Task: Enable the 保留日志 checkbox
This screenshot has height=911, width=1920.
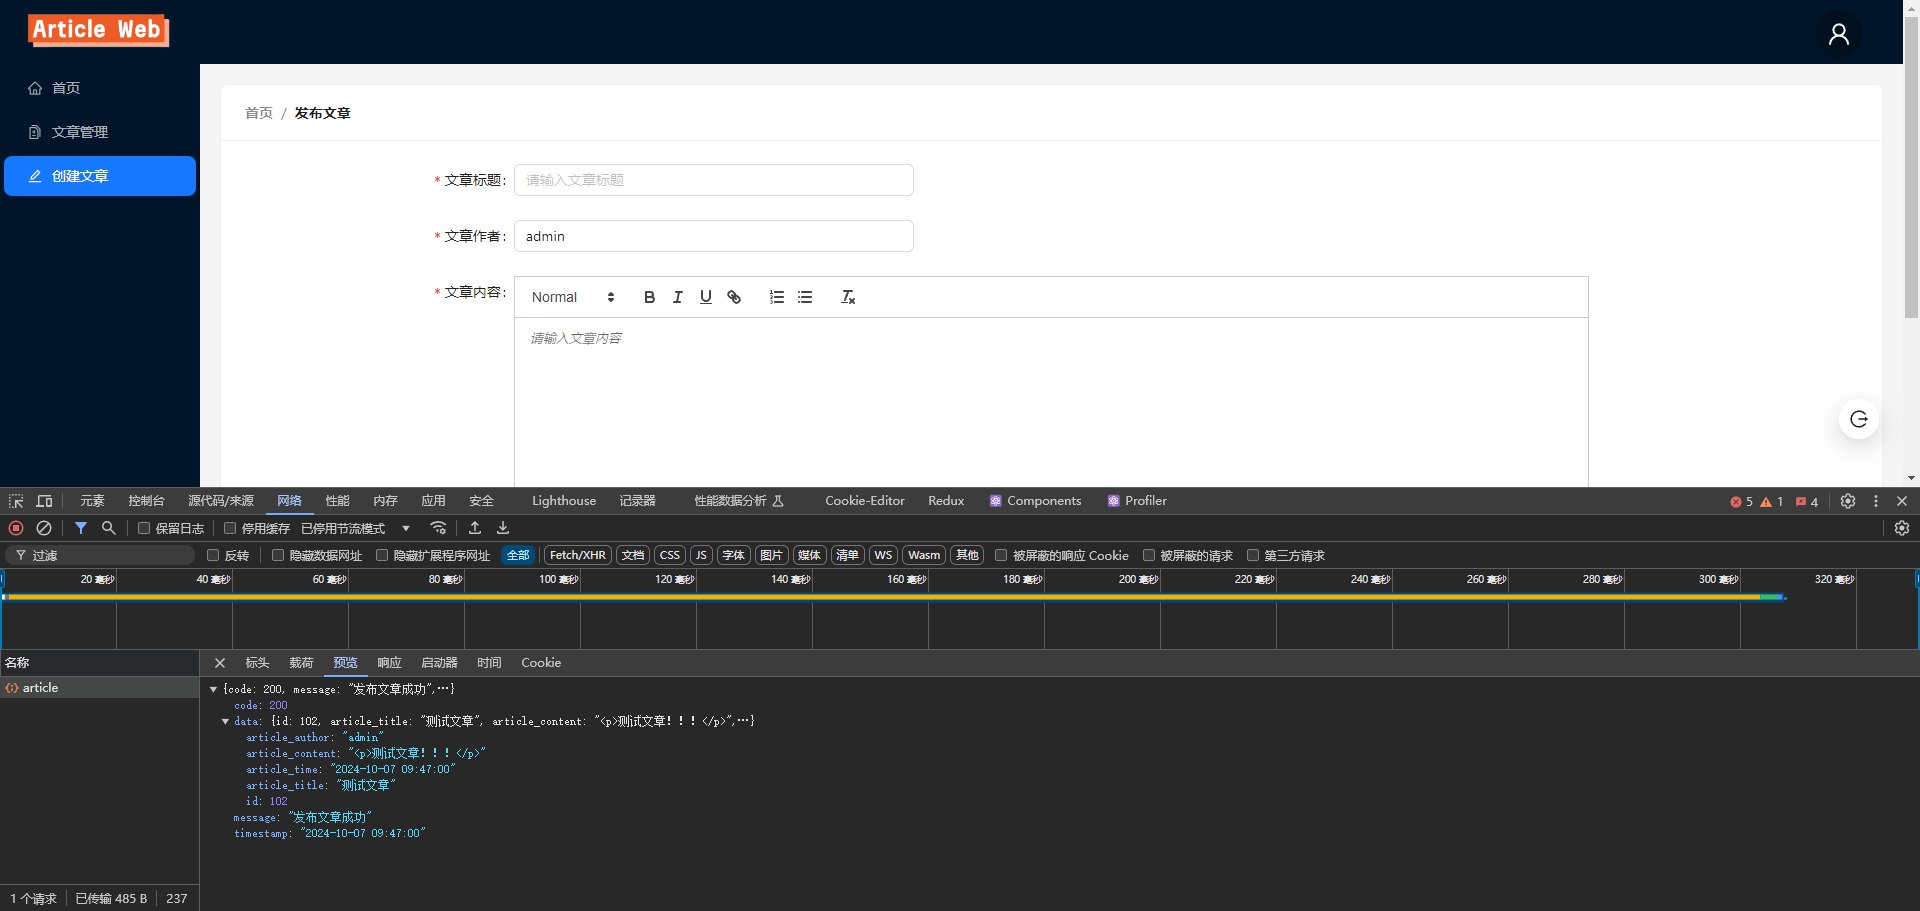Action: pos(144,528)
